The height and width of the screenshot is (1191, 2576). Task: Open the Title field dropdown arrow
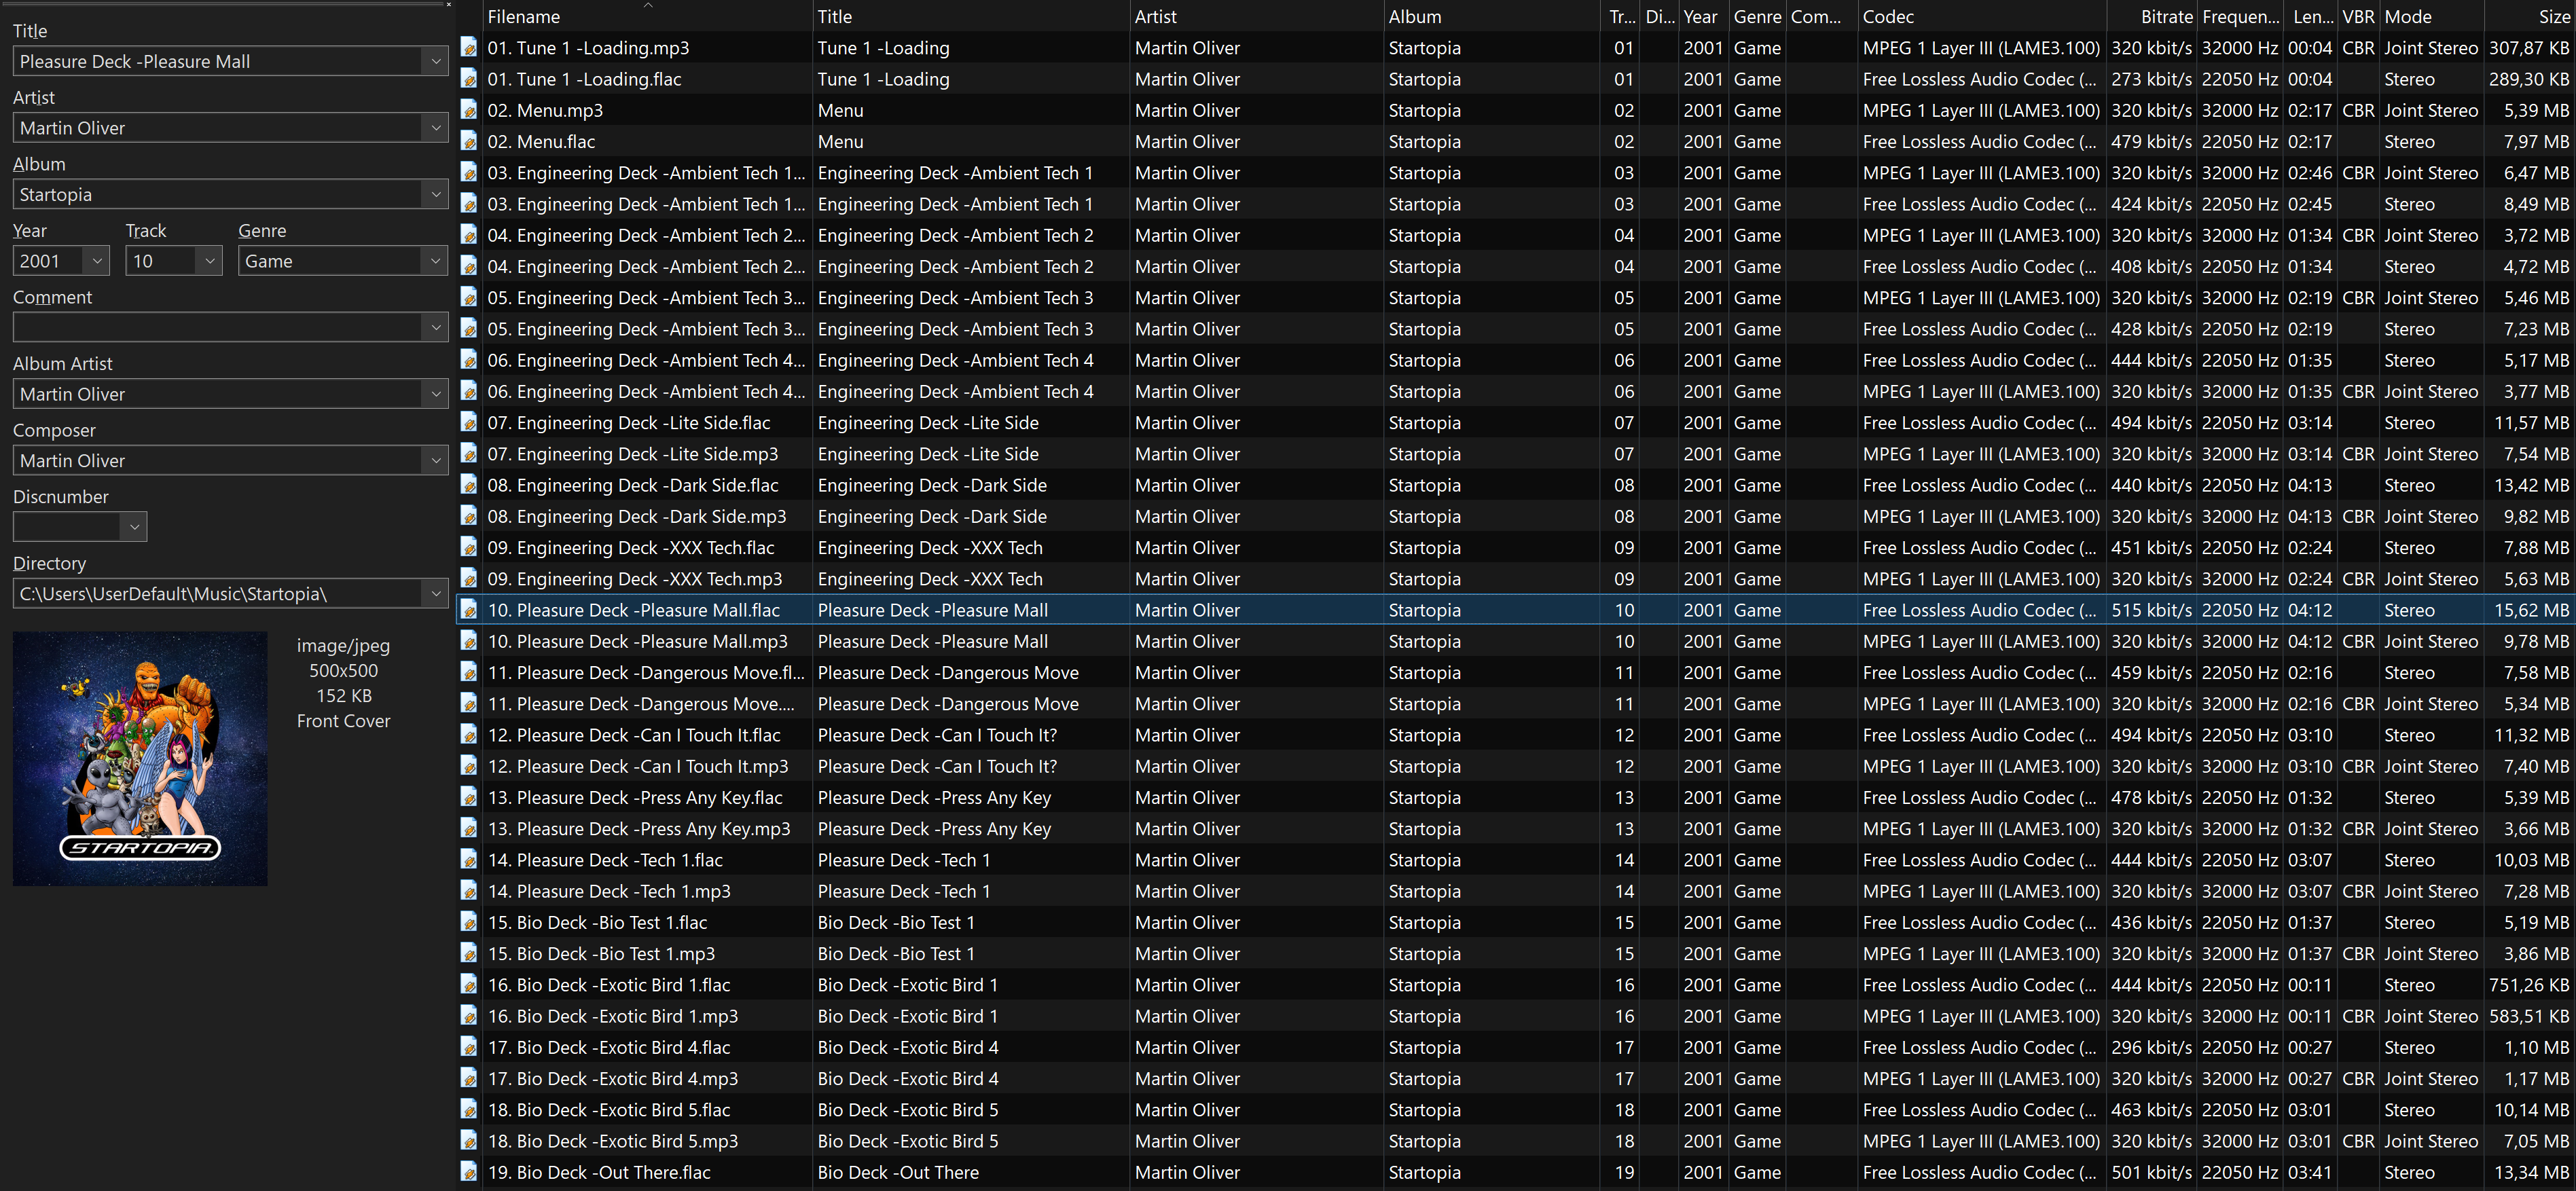pyautogui.click(x=436, y=61)
